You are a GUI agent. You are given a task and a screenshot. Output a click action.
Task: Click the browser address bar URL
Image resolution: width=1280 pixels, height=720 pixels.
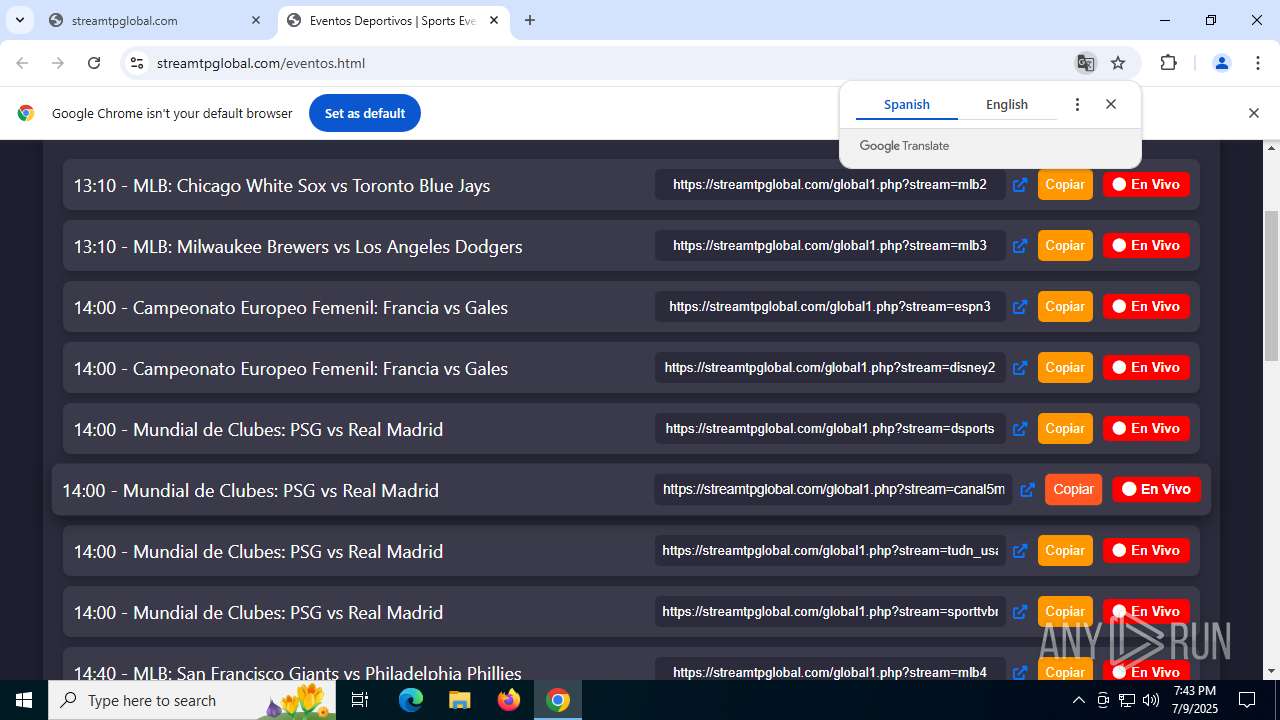tap(261, 63)
